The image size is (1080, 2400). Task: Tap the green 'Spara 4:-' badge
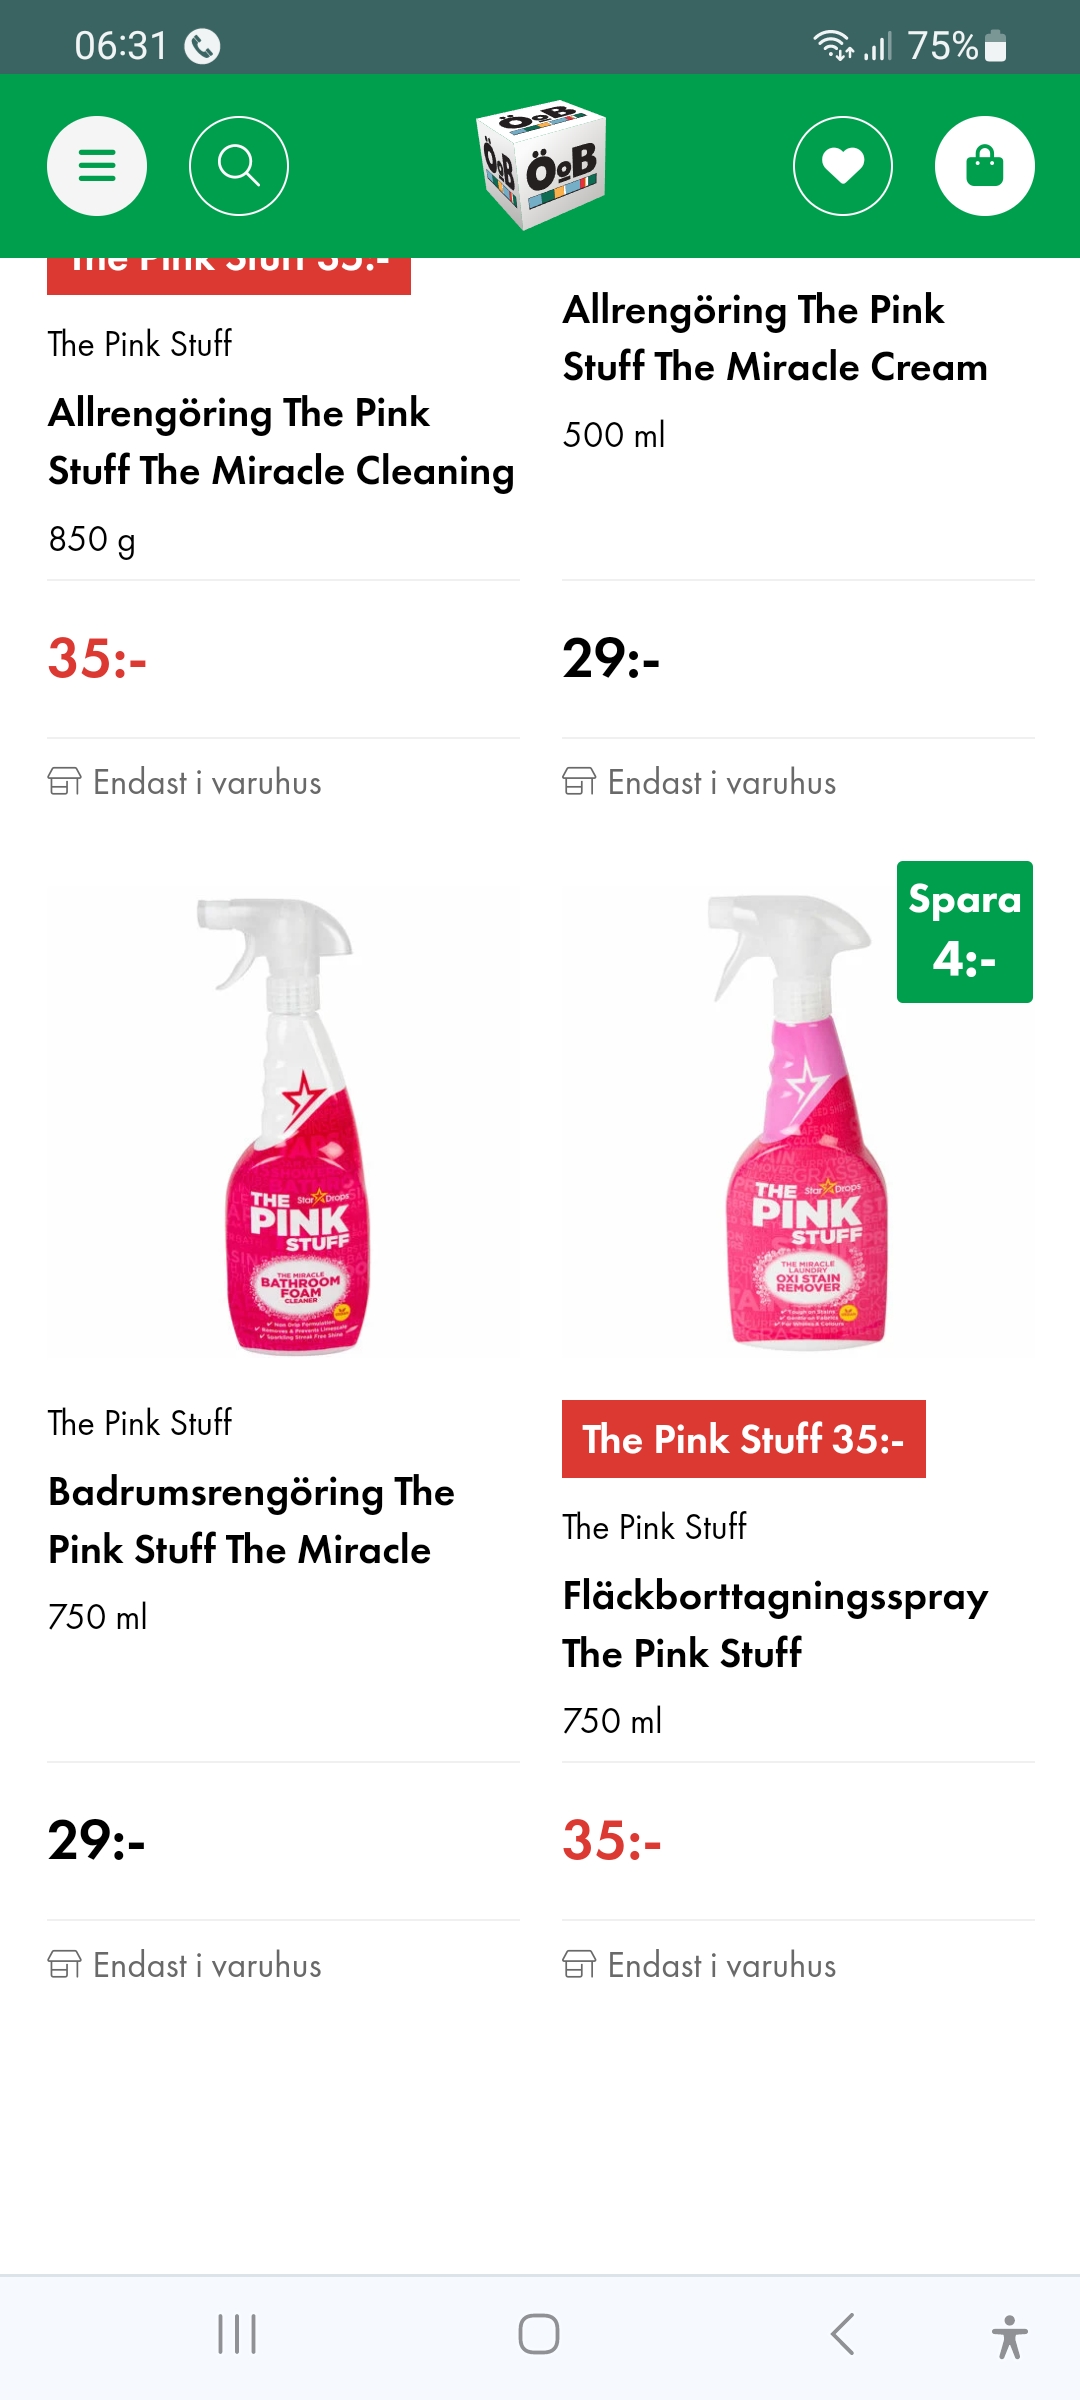(964, 931)
